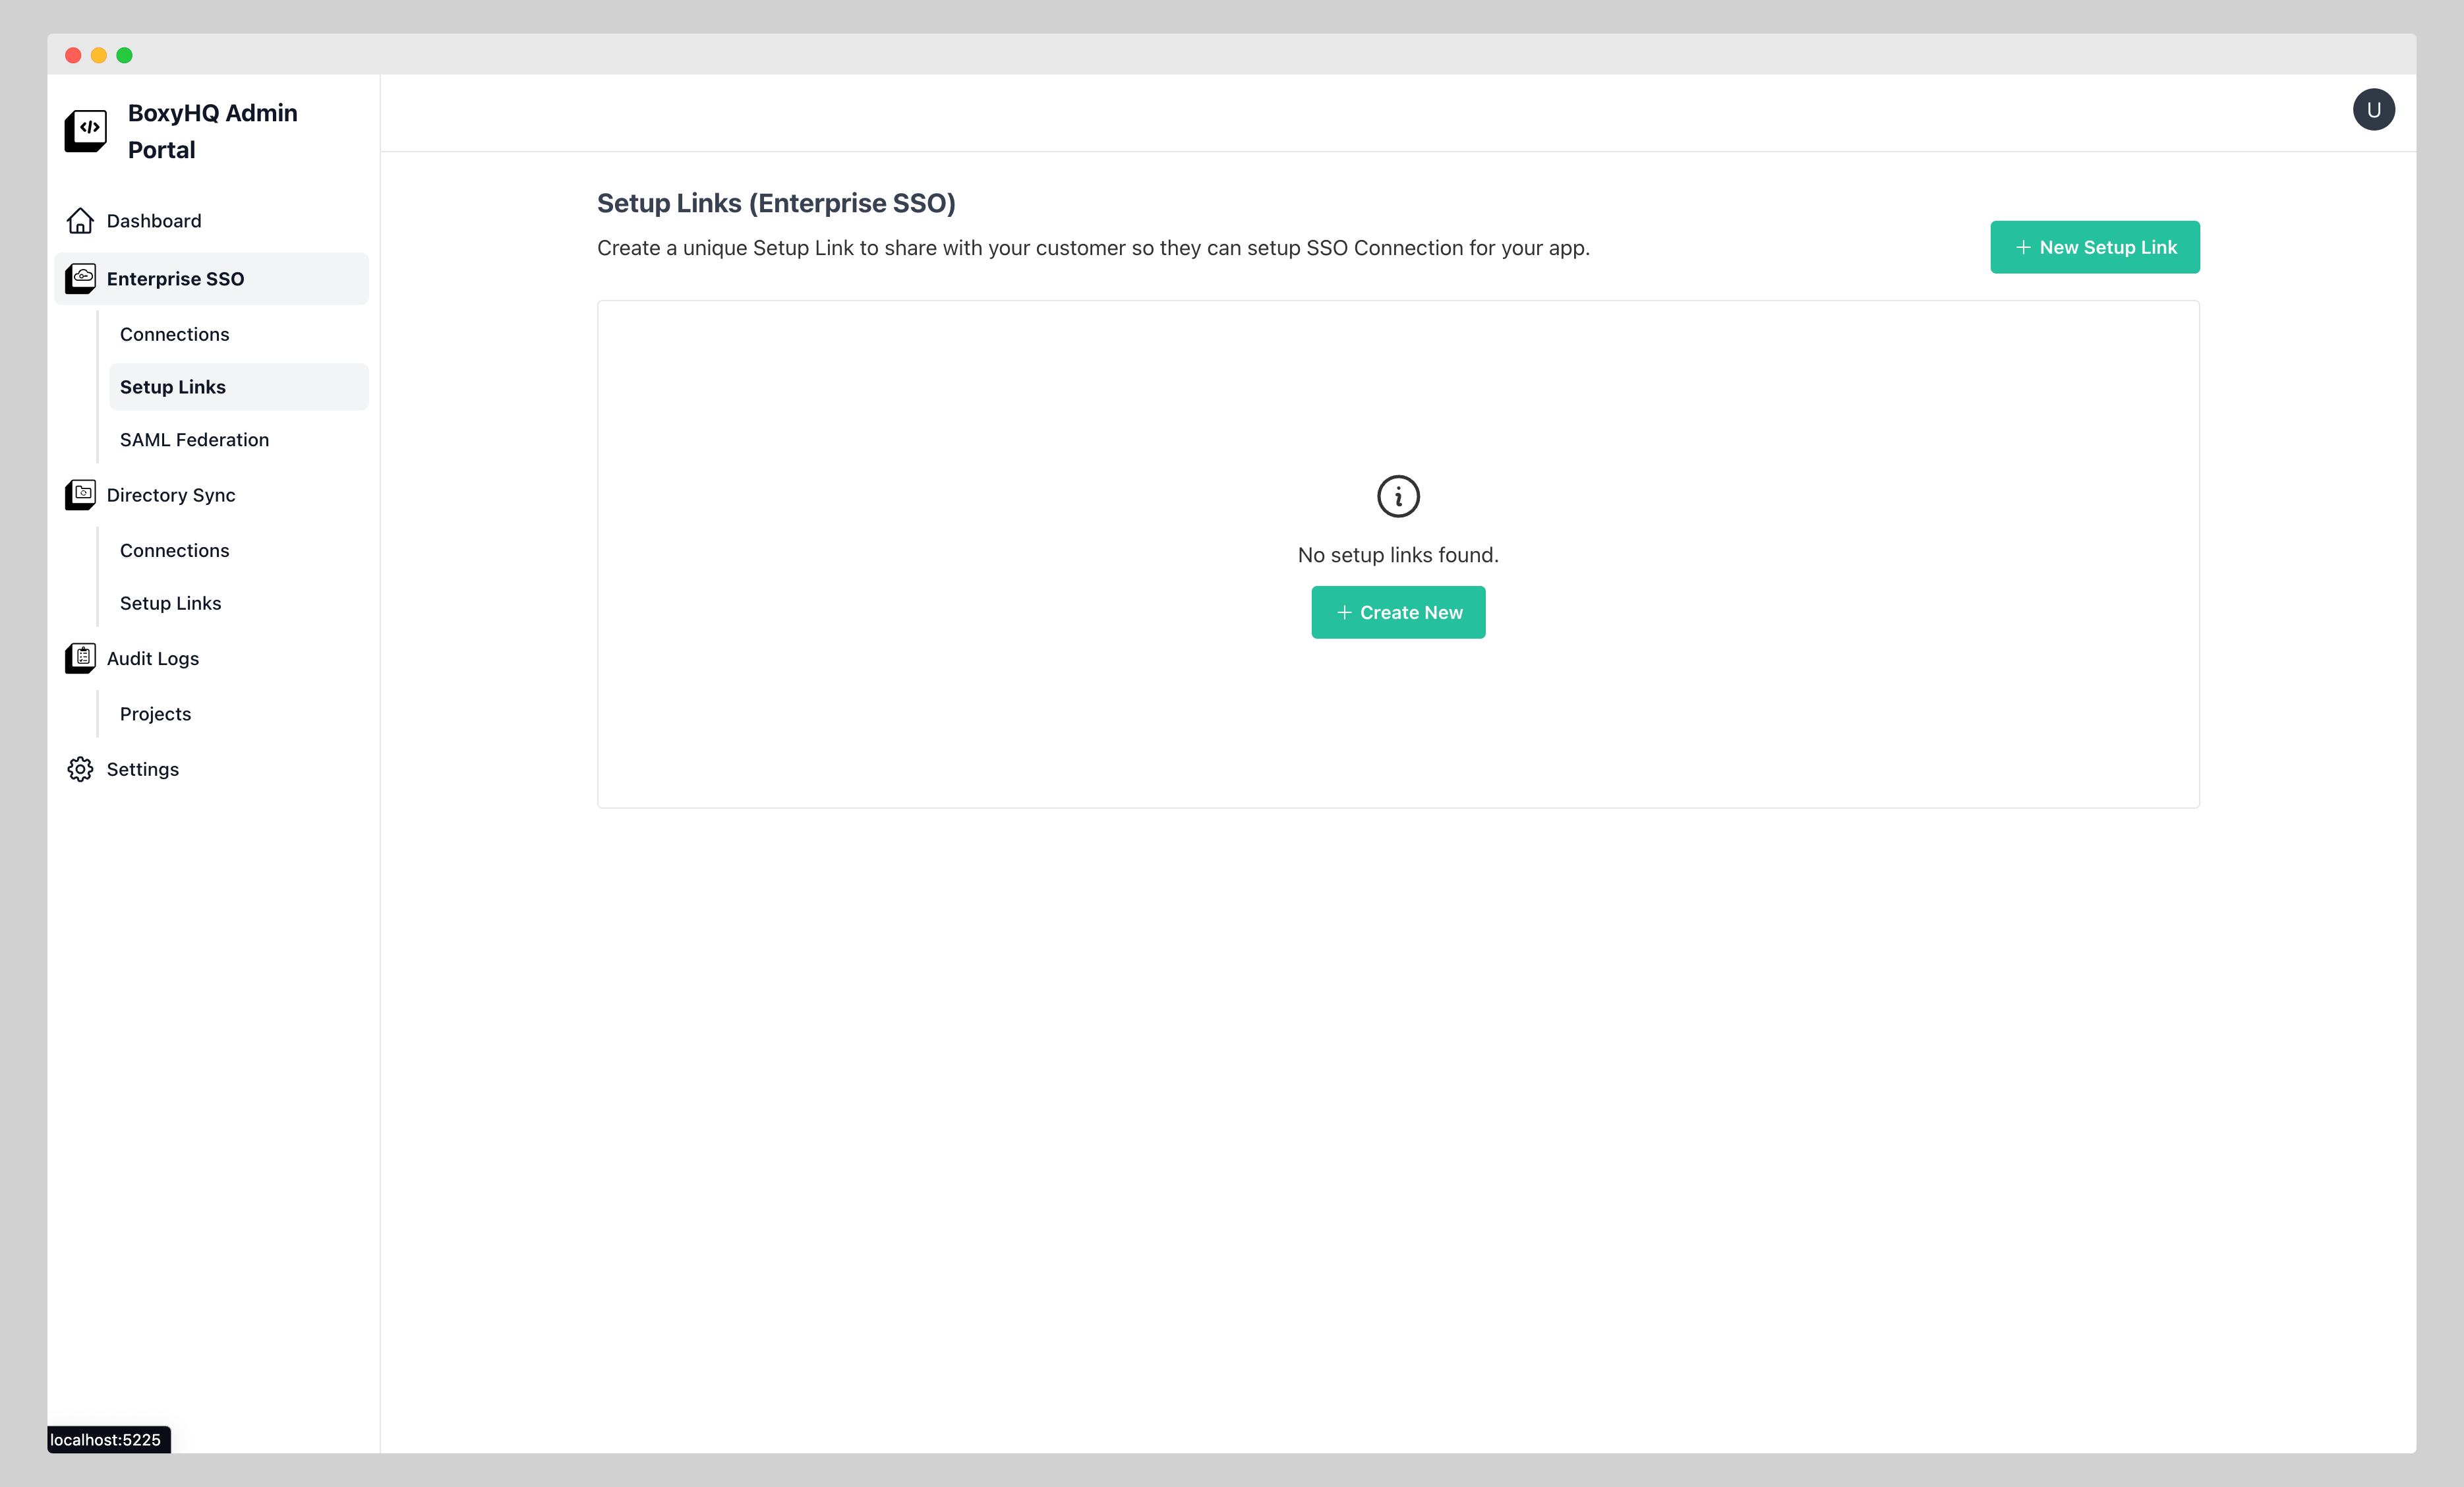Navigate to Projects under Audit Logs

tap(155, 713)
